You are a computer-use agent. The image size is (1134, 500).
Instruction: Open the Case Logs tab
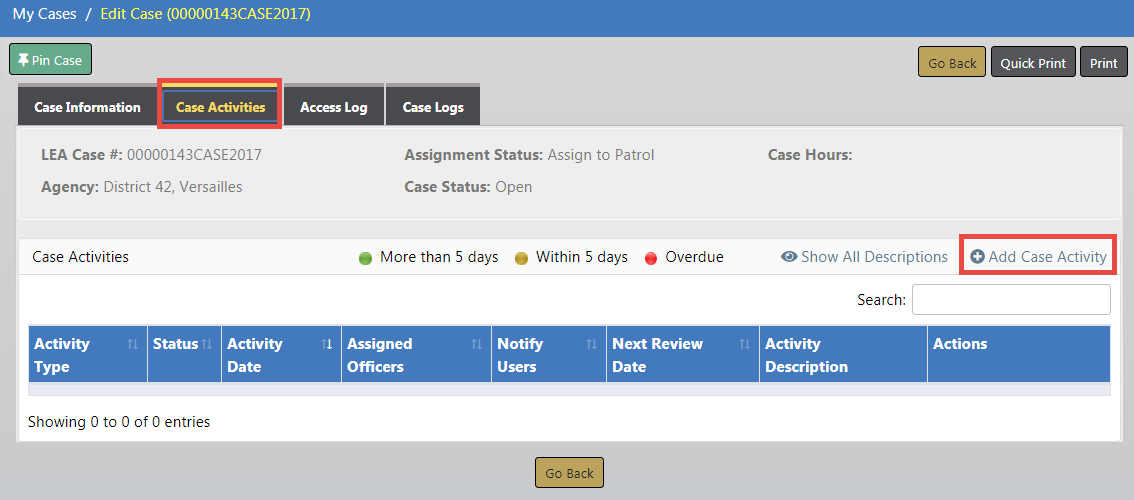point(433,107)
